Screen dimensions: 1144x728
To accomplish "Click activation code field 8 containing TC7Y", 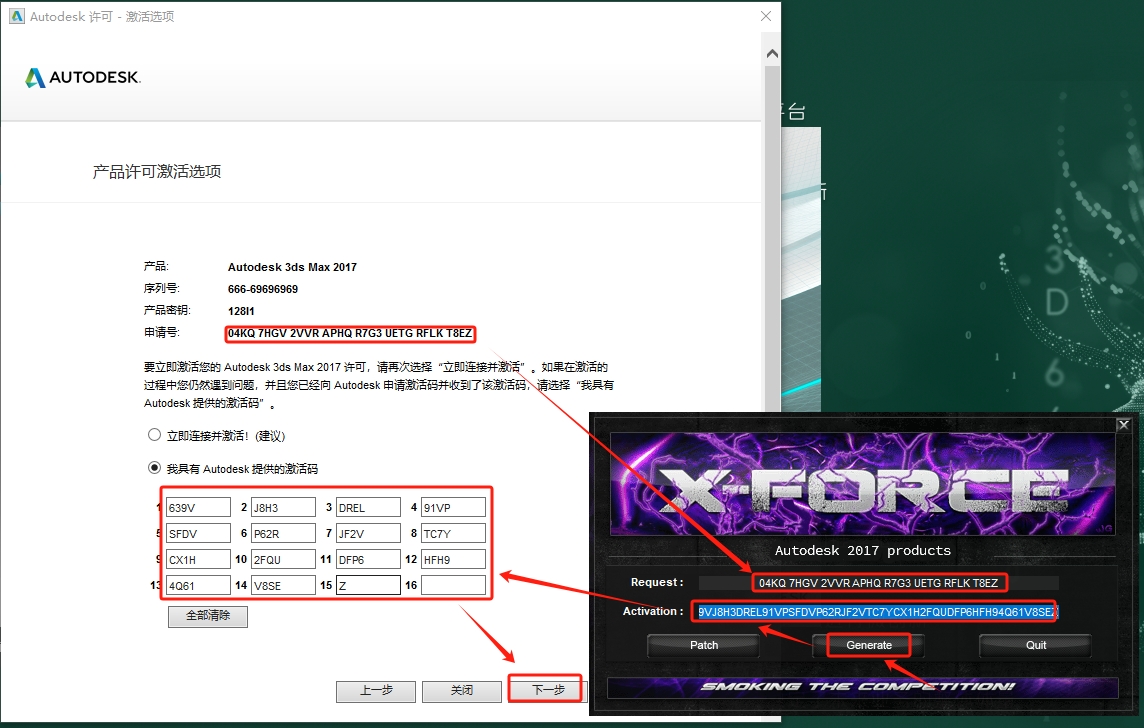I will (453, 533).
